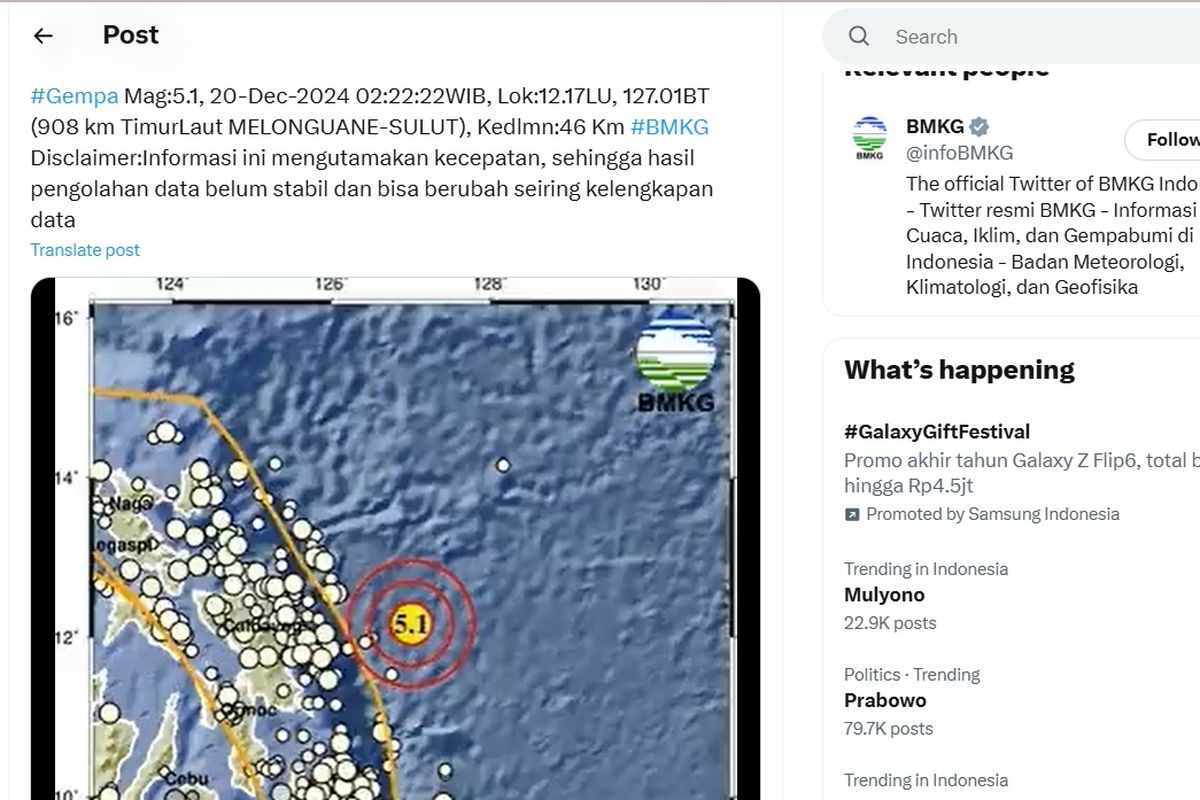Open the #GalaxyGiftFestival trending topic
Screen dimensions: 1200x800
click(x=938, y=431)
